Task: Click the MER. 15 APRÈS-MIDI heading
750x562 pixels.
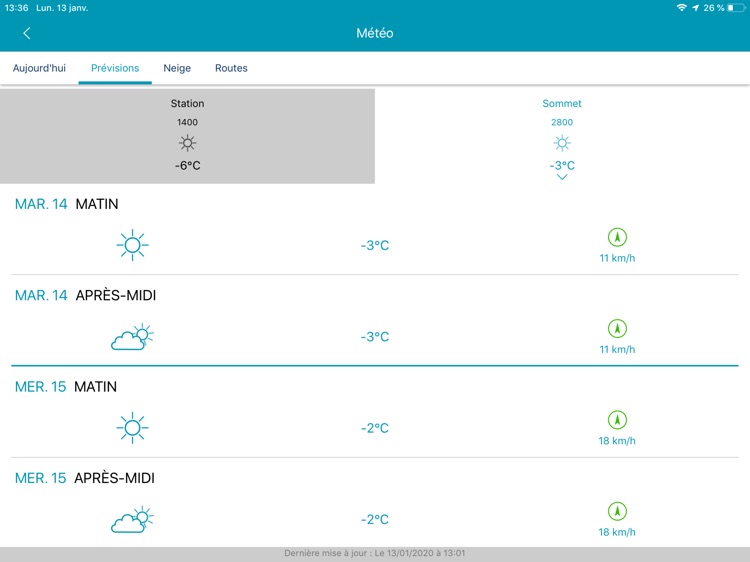Action: (x=85, y=478)
